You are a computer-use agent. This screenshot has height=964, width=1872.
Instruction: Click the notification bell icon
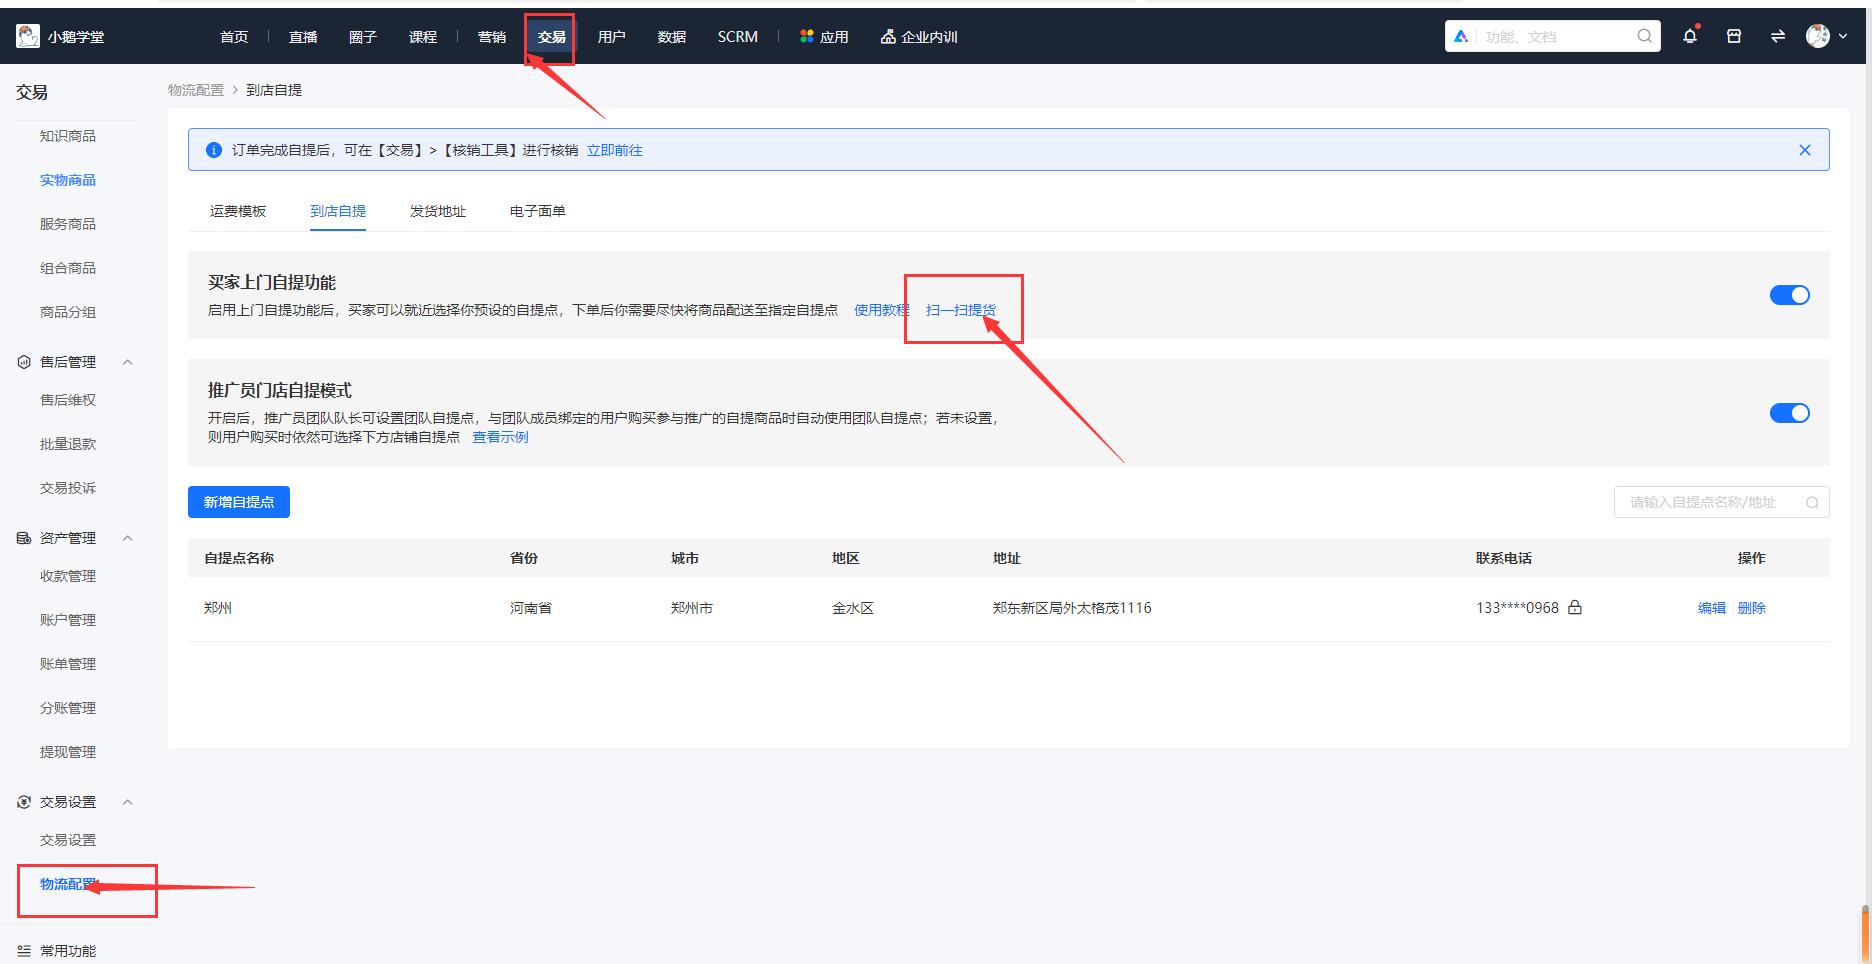[1690, 36]
